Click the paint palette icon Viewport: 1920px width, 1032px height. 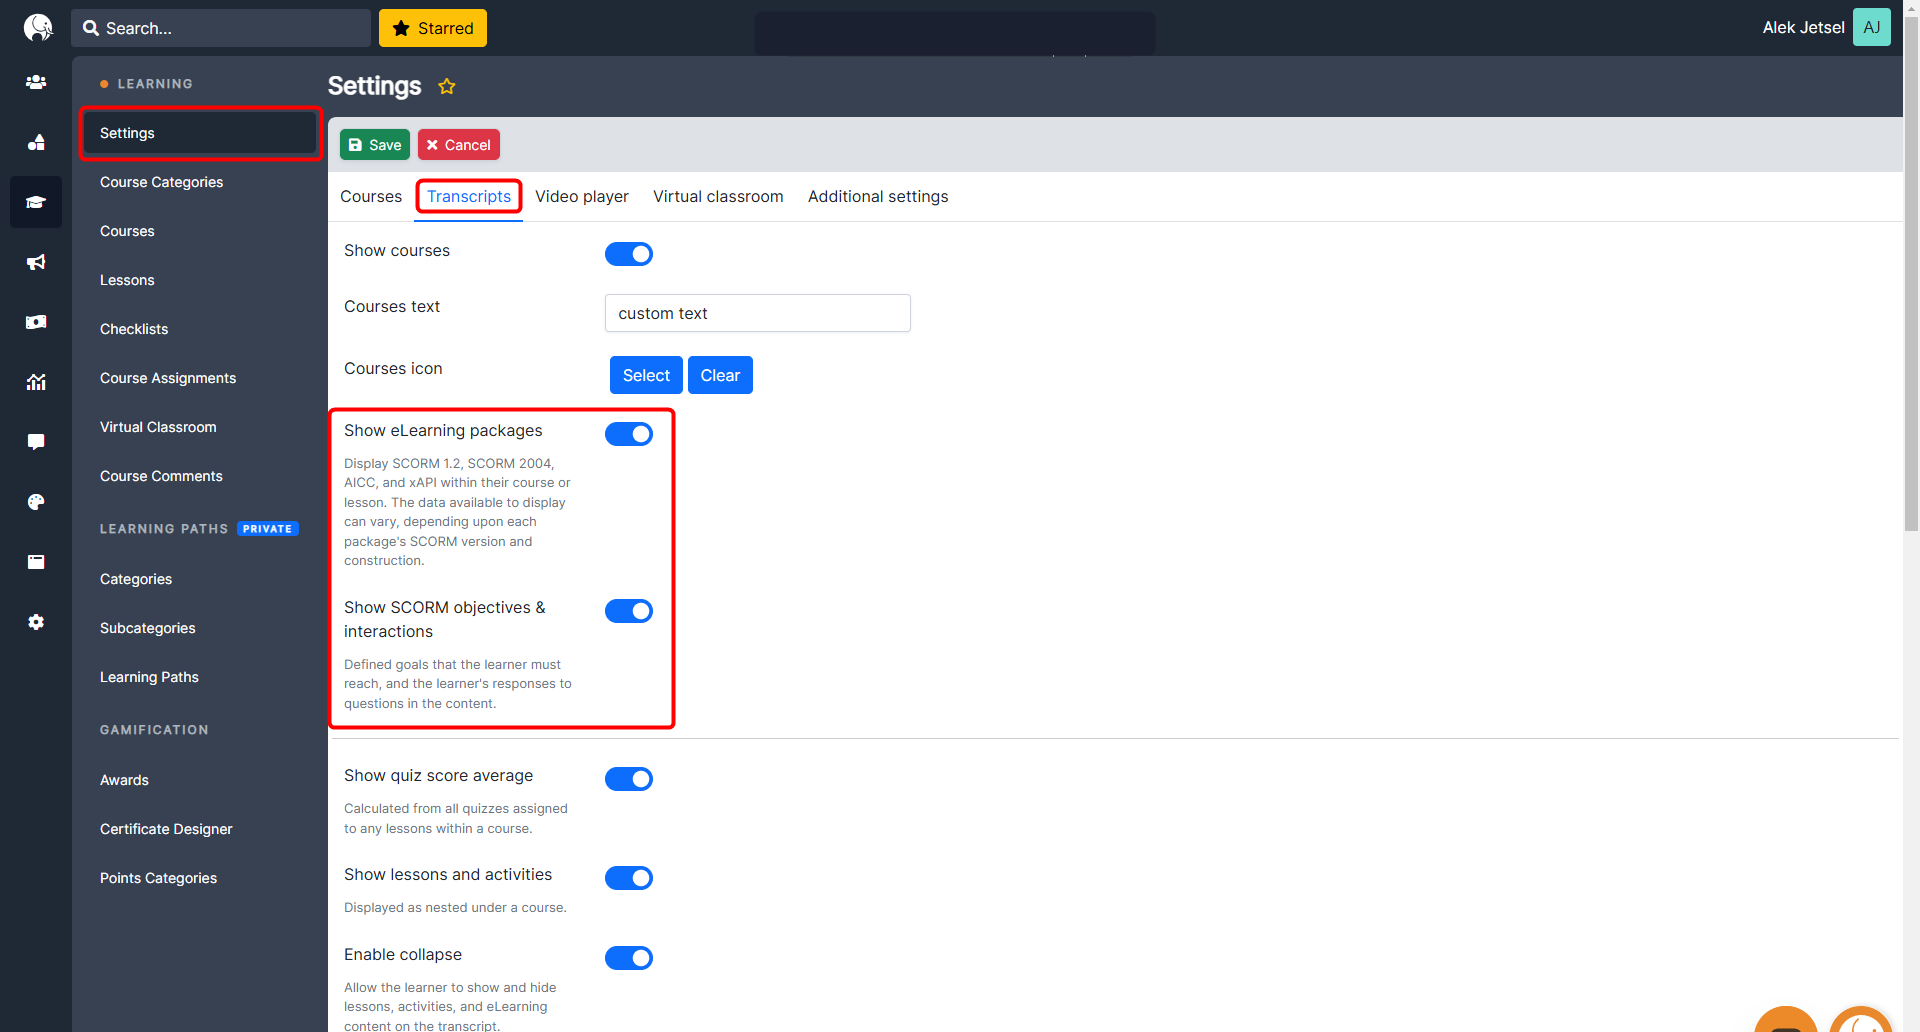[x=36, y=502]
